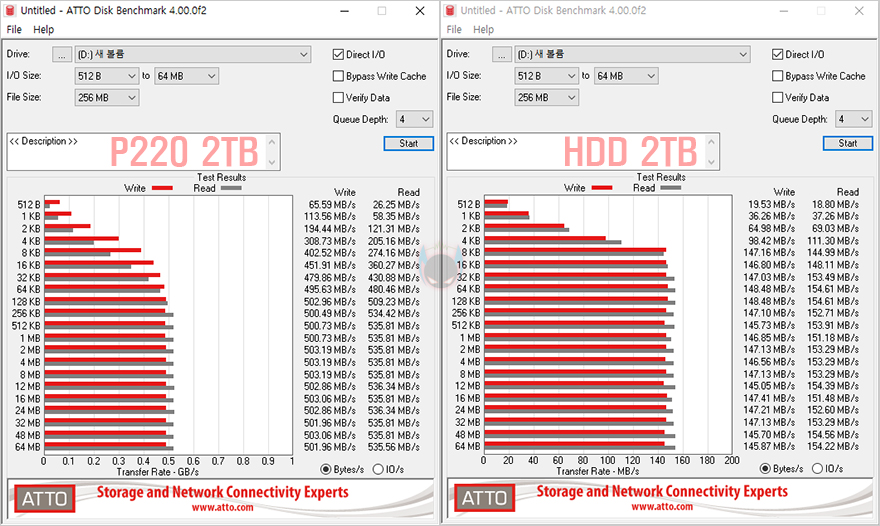Select 535.56 MB/s read value in P220 window
This screenshot has width=880, height=526.
(x=394, y=447)
